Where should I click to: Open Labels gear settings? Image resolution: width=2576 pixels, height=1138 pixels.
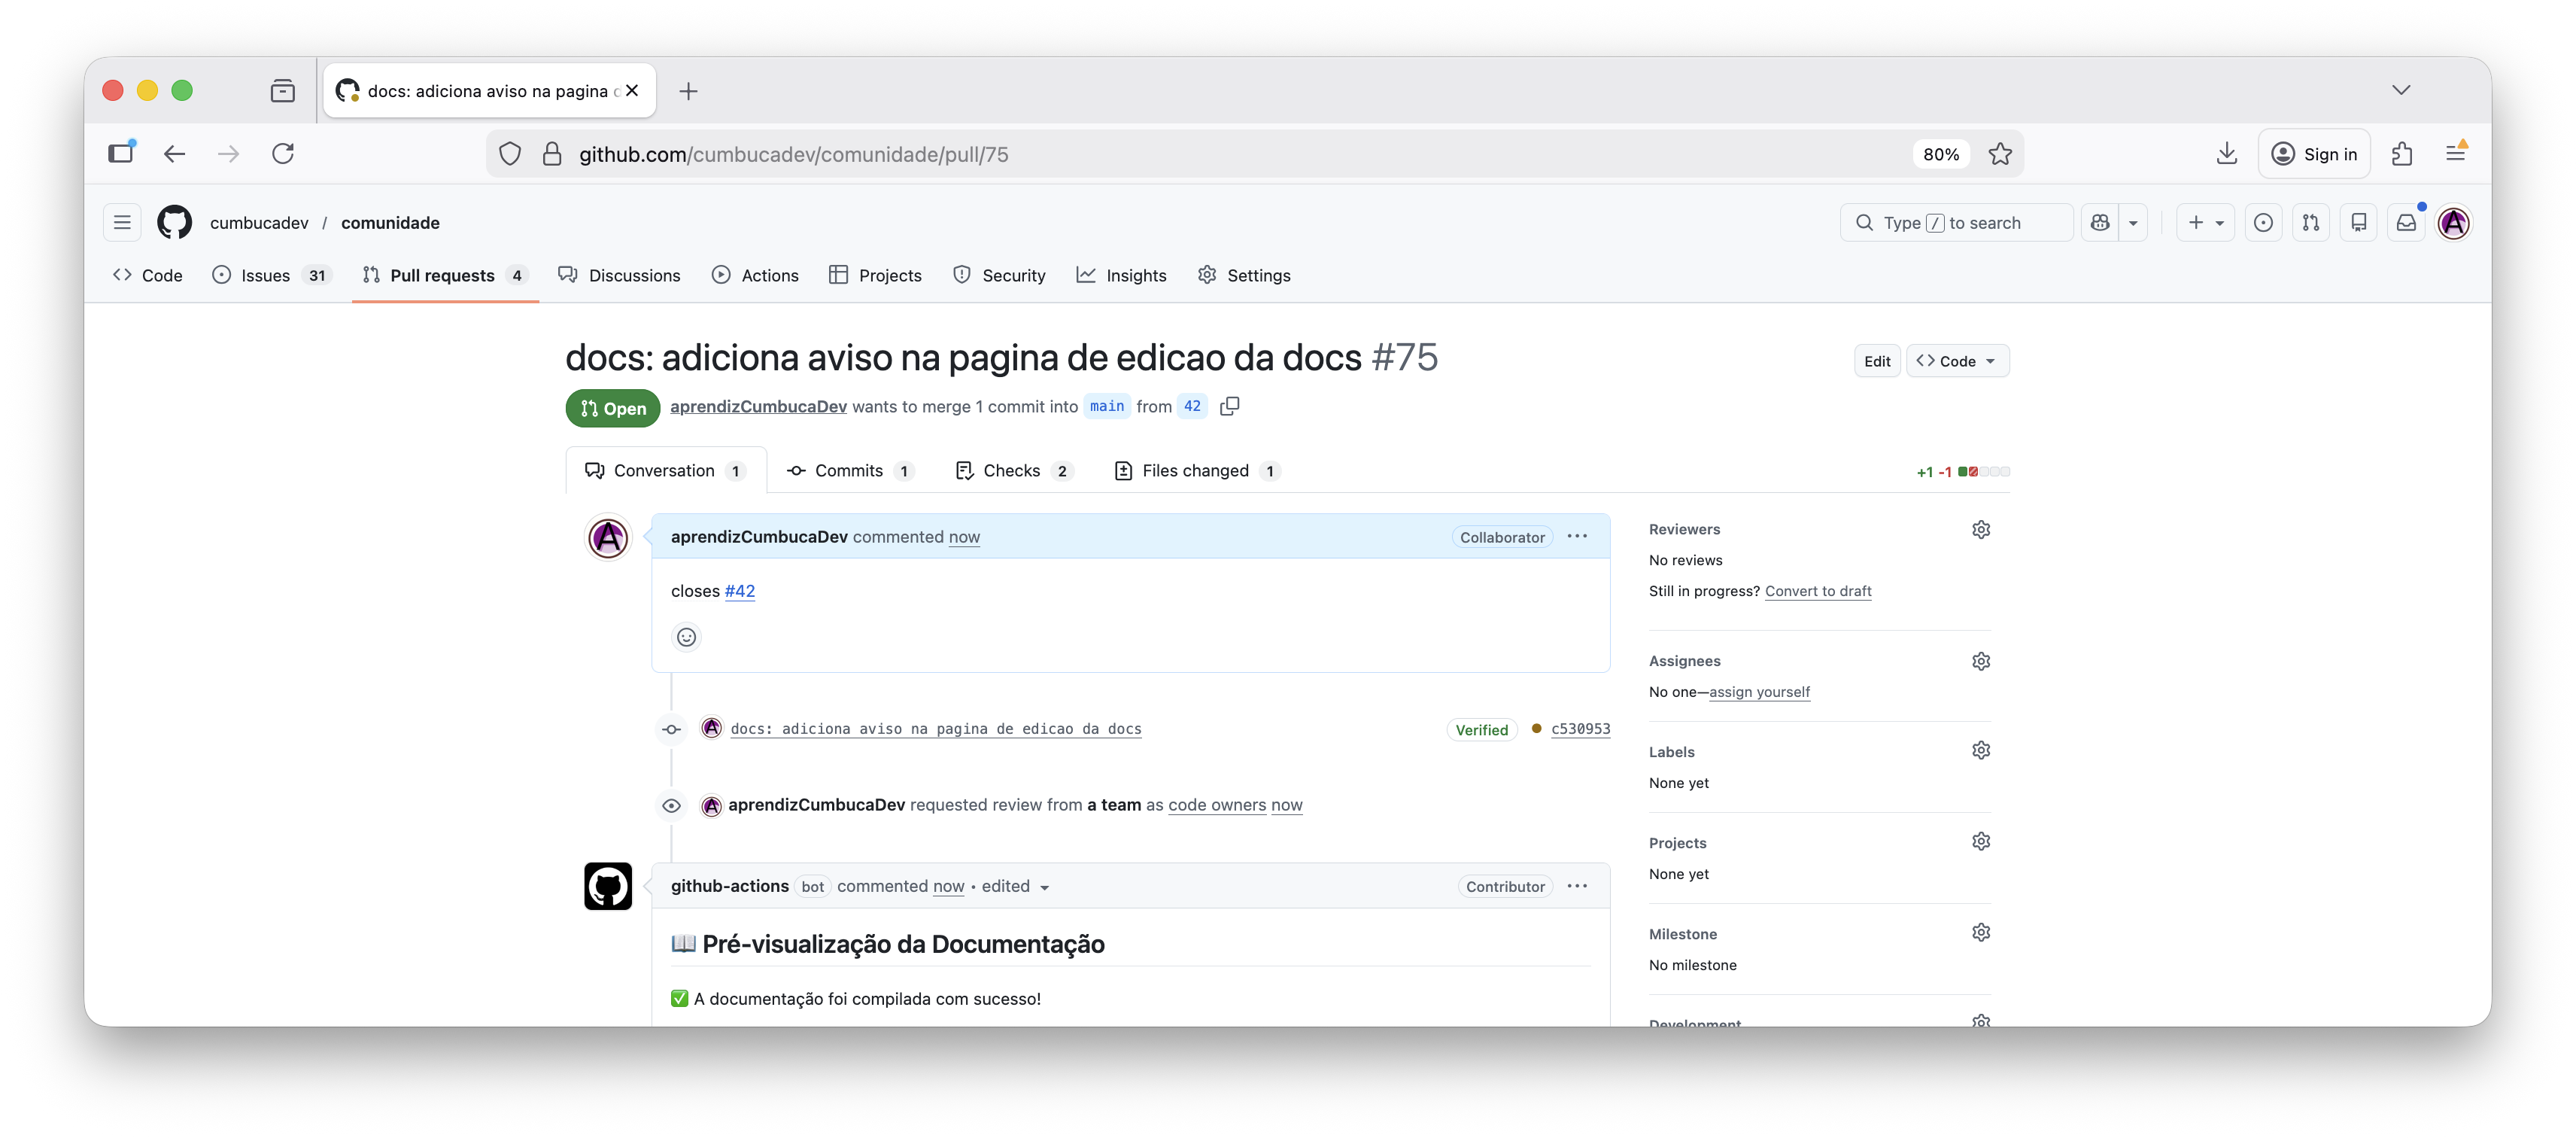[1981, 750]
